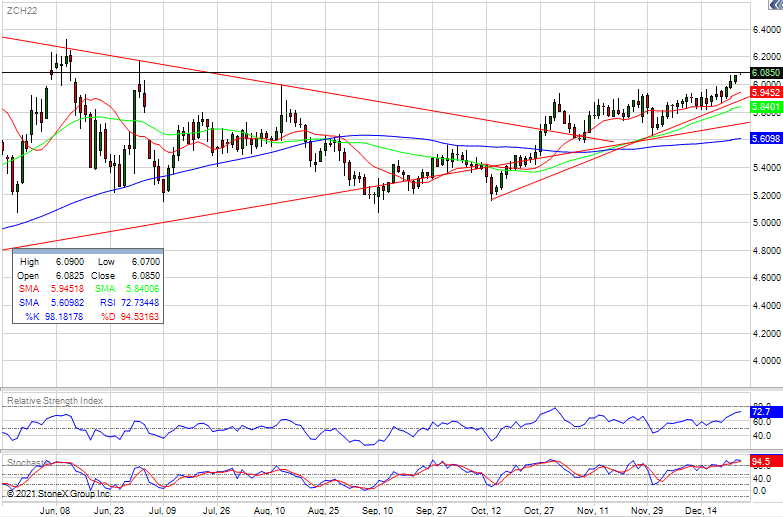Click the Aug, 10 date label
The width and height of the screenshot is (783, 517).
click(269, 511)
